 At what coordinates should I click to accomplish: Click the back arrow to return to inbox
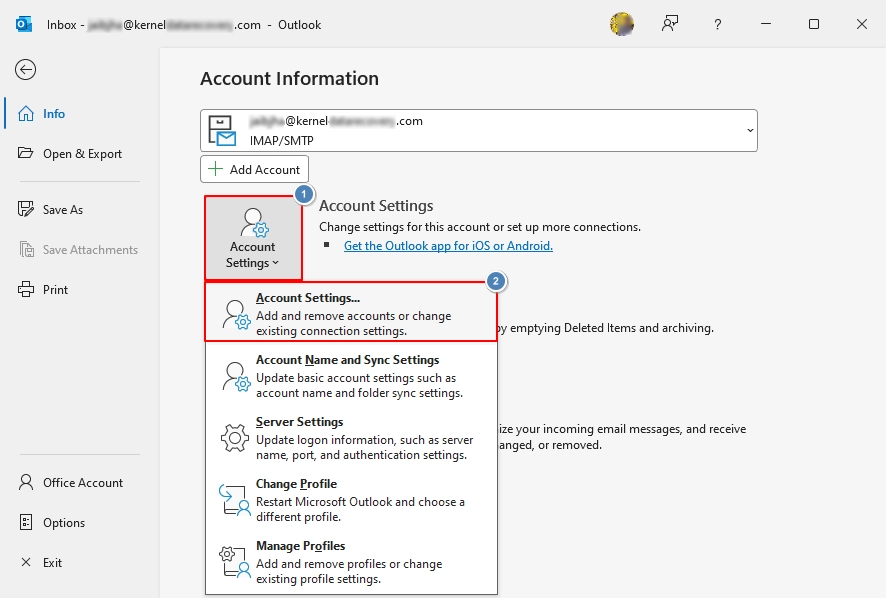tap(25, 70)
